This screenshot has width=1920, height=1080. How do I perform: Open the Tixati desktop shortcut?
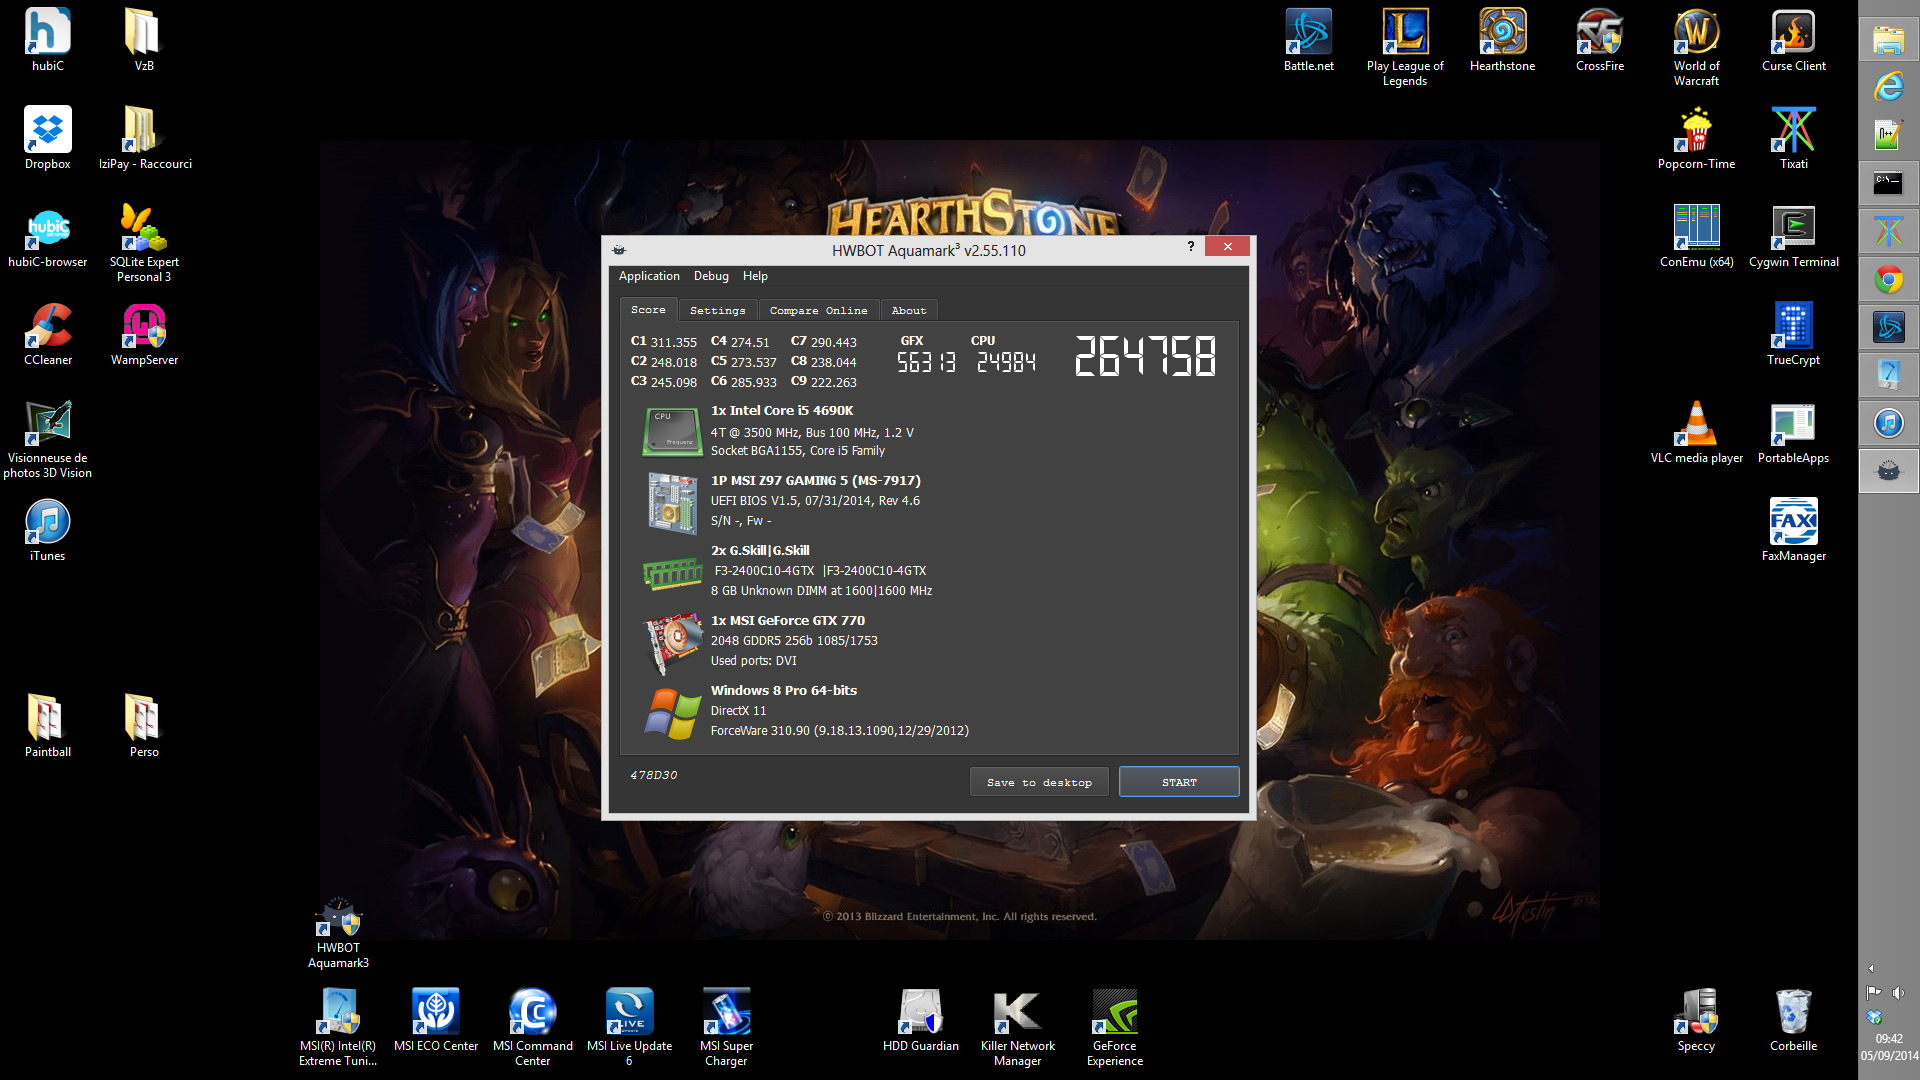click(x=1793, y=138)
